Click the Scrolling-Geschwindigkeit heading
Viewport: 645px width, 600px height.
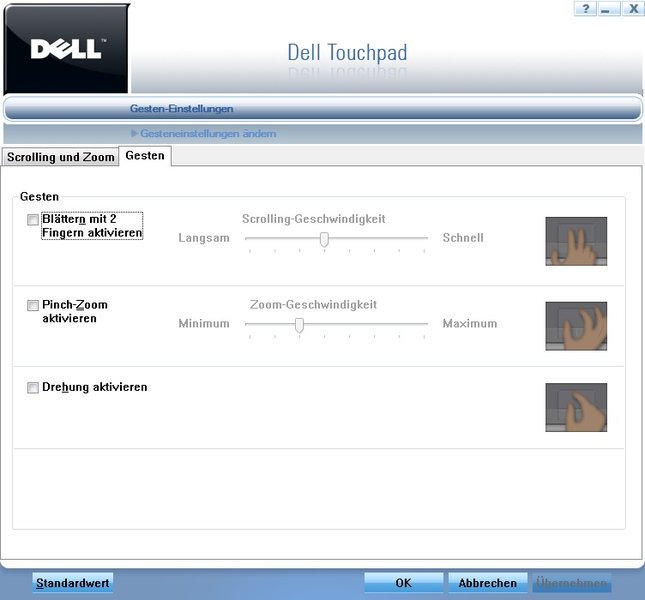pos(313,219)
